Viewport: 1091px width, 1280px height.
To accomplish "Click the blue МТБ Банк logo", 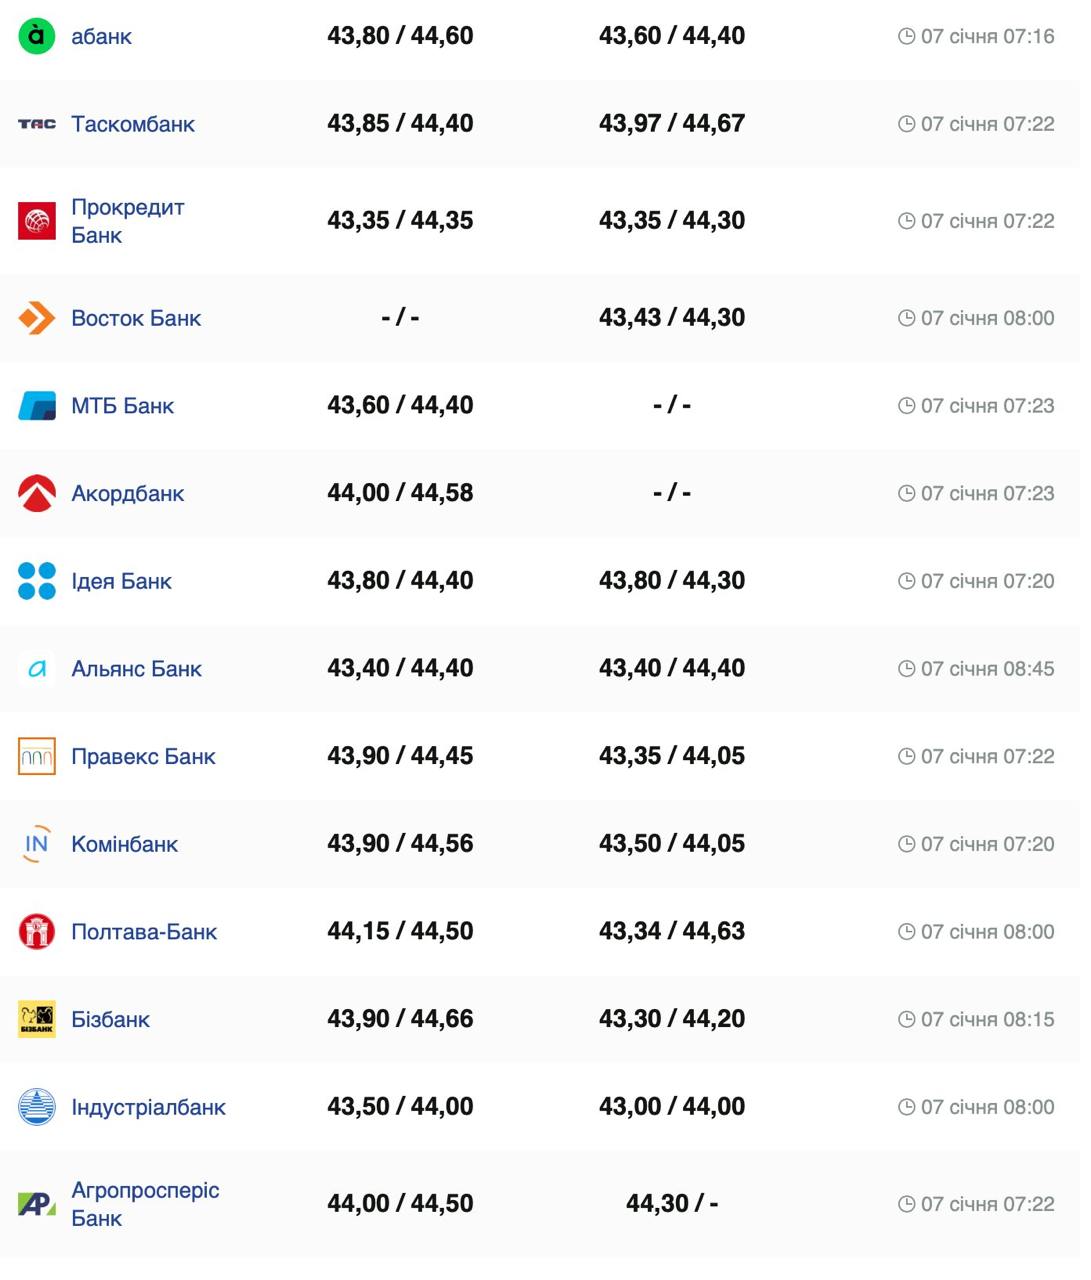I will coord(37,406).
